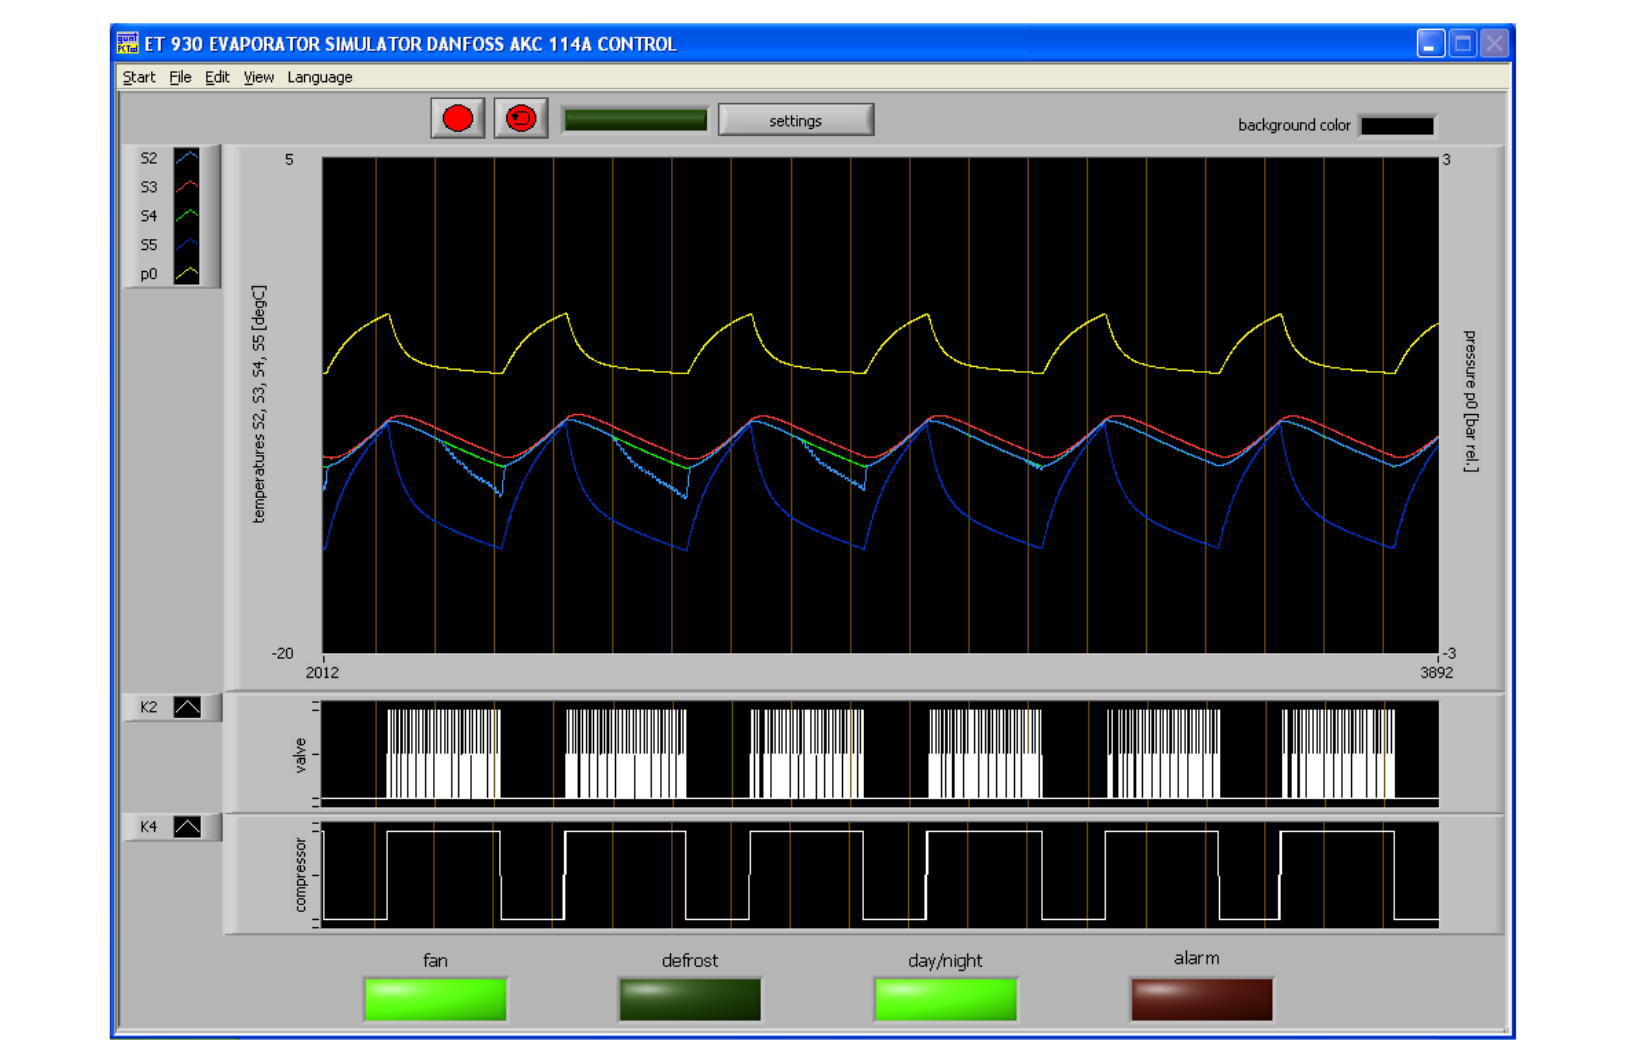The height and width of the screenshot is (1063, 1641).
Task: Click the S5 blue plot legend icon
Action: (186, 245)
